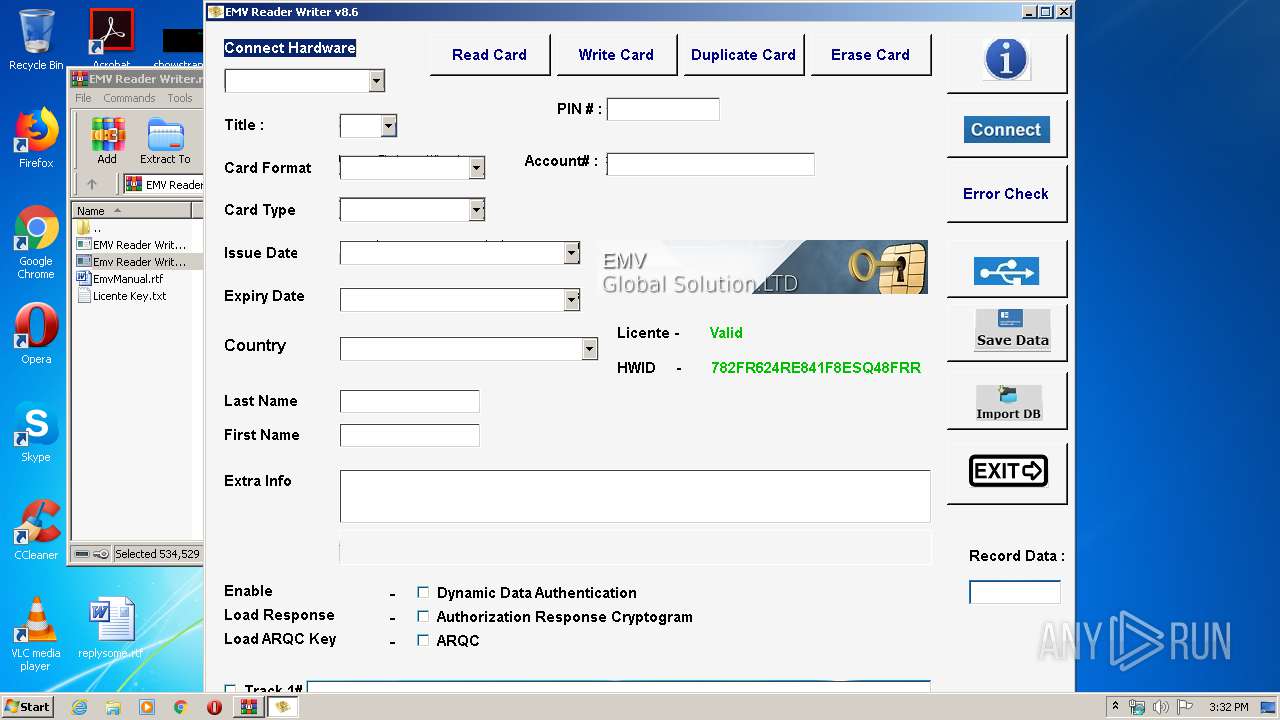
Task: Click the Add icon in WinRAR toolbar
Action: coord(107,140)
